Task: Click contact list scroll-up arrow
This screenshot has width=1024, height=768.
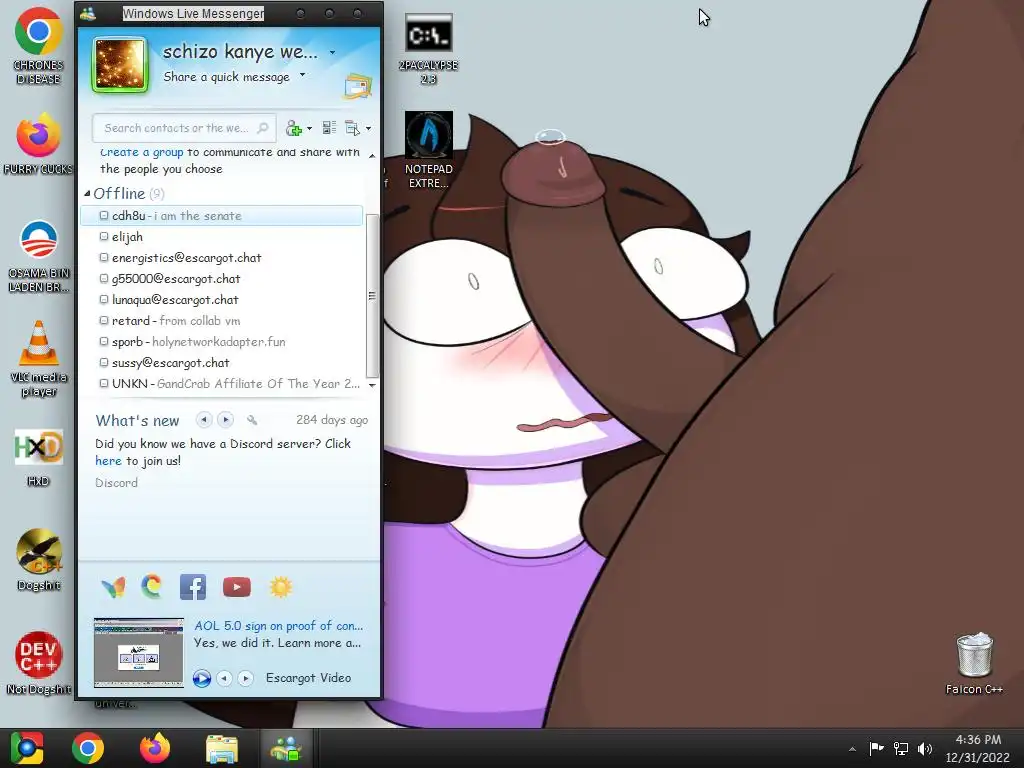Action: 372,155
